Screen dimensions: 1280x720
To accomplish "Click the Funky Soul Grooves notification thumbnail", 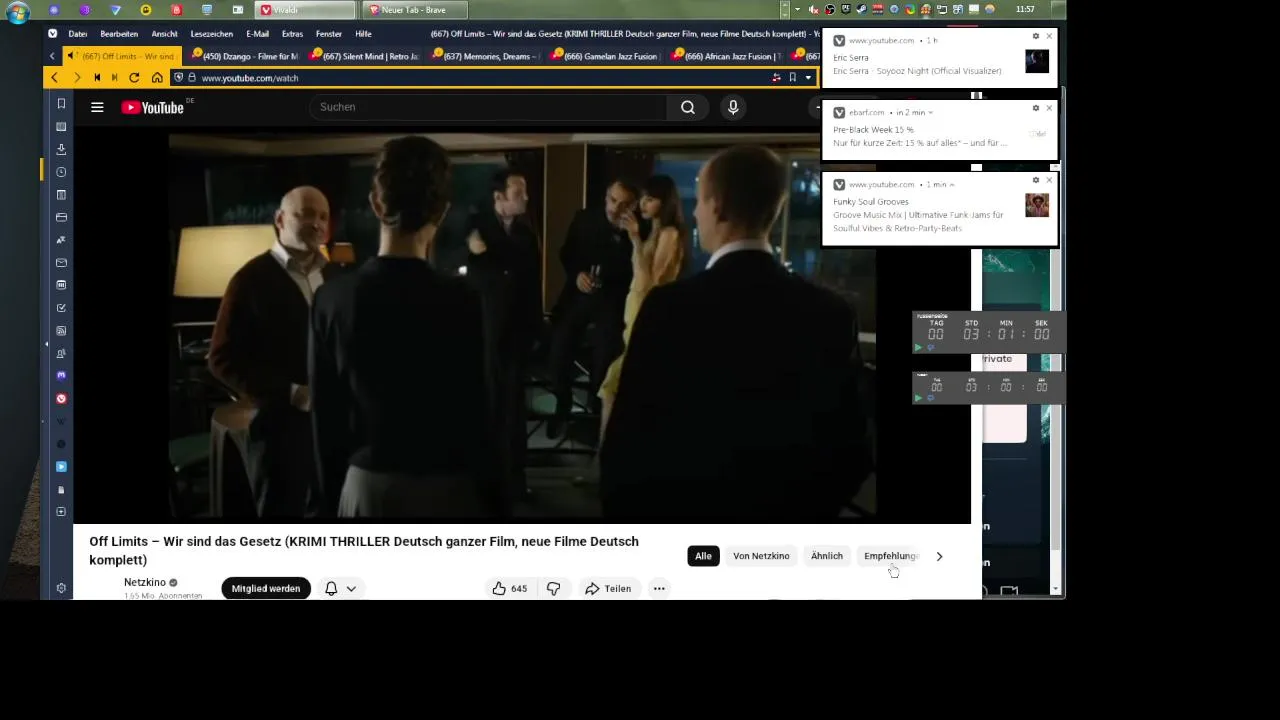I will pos(1037,205).
